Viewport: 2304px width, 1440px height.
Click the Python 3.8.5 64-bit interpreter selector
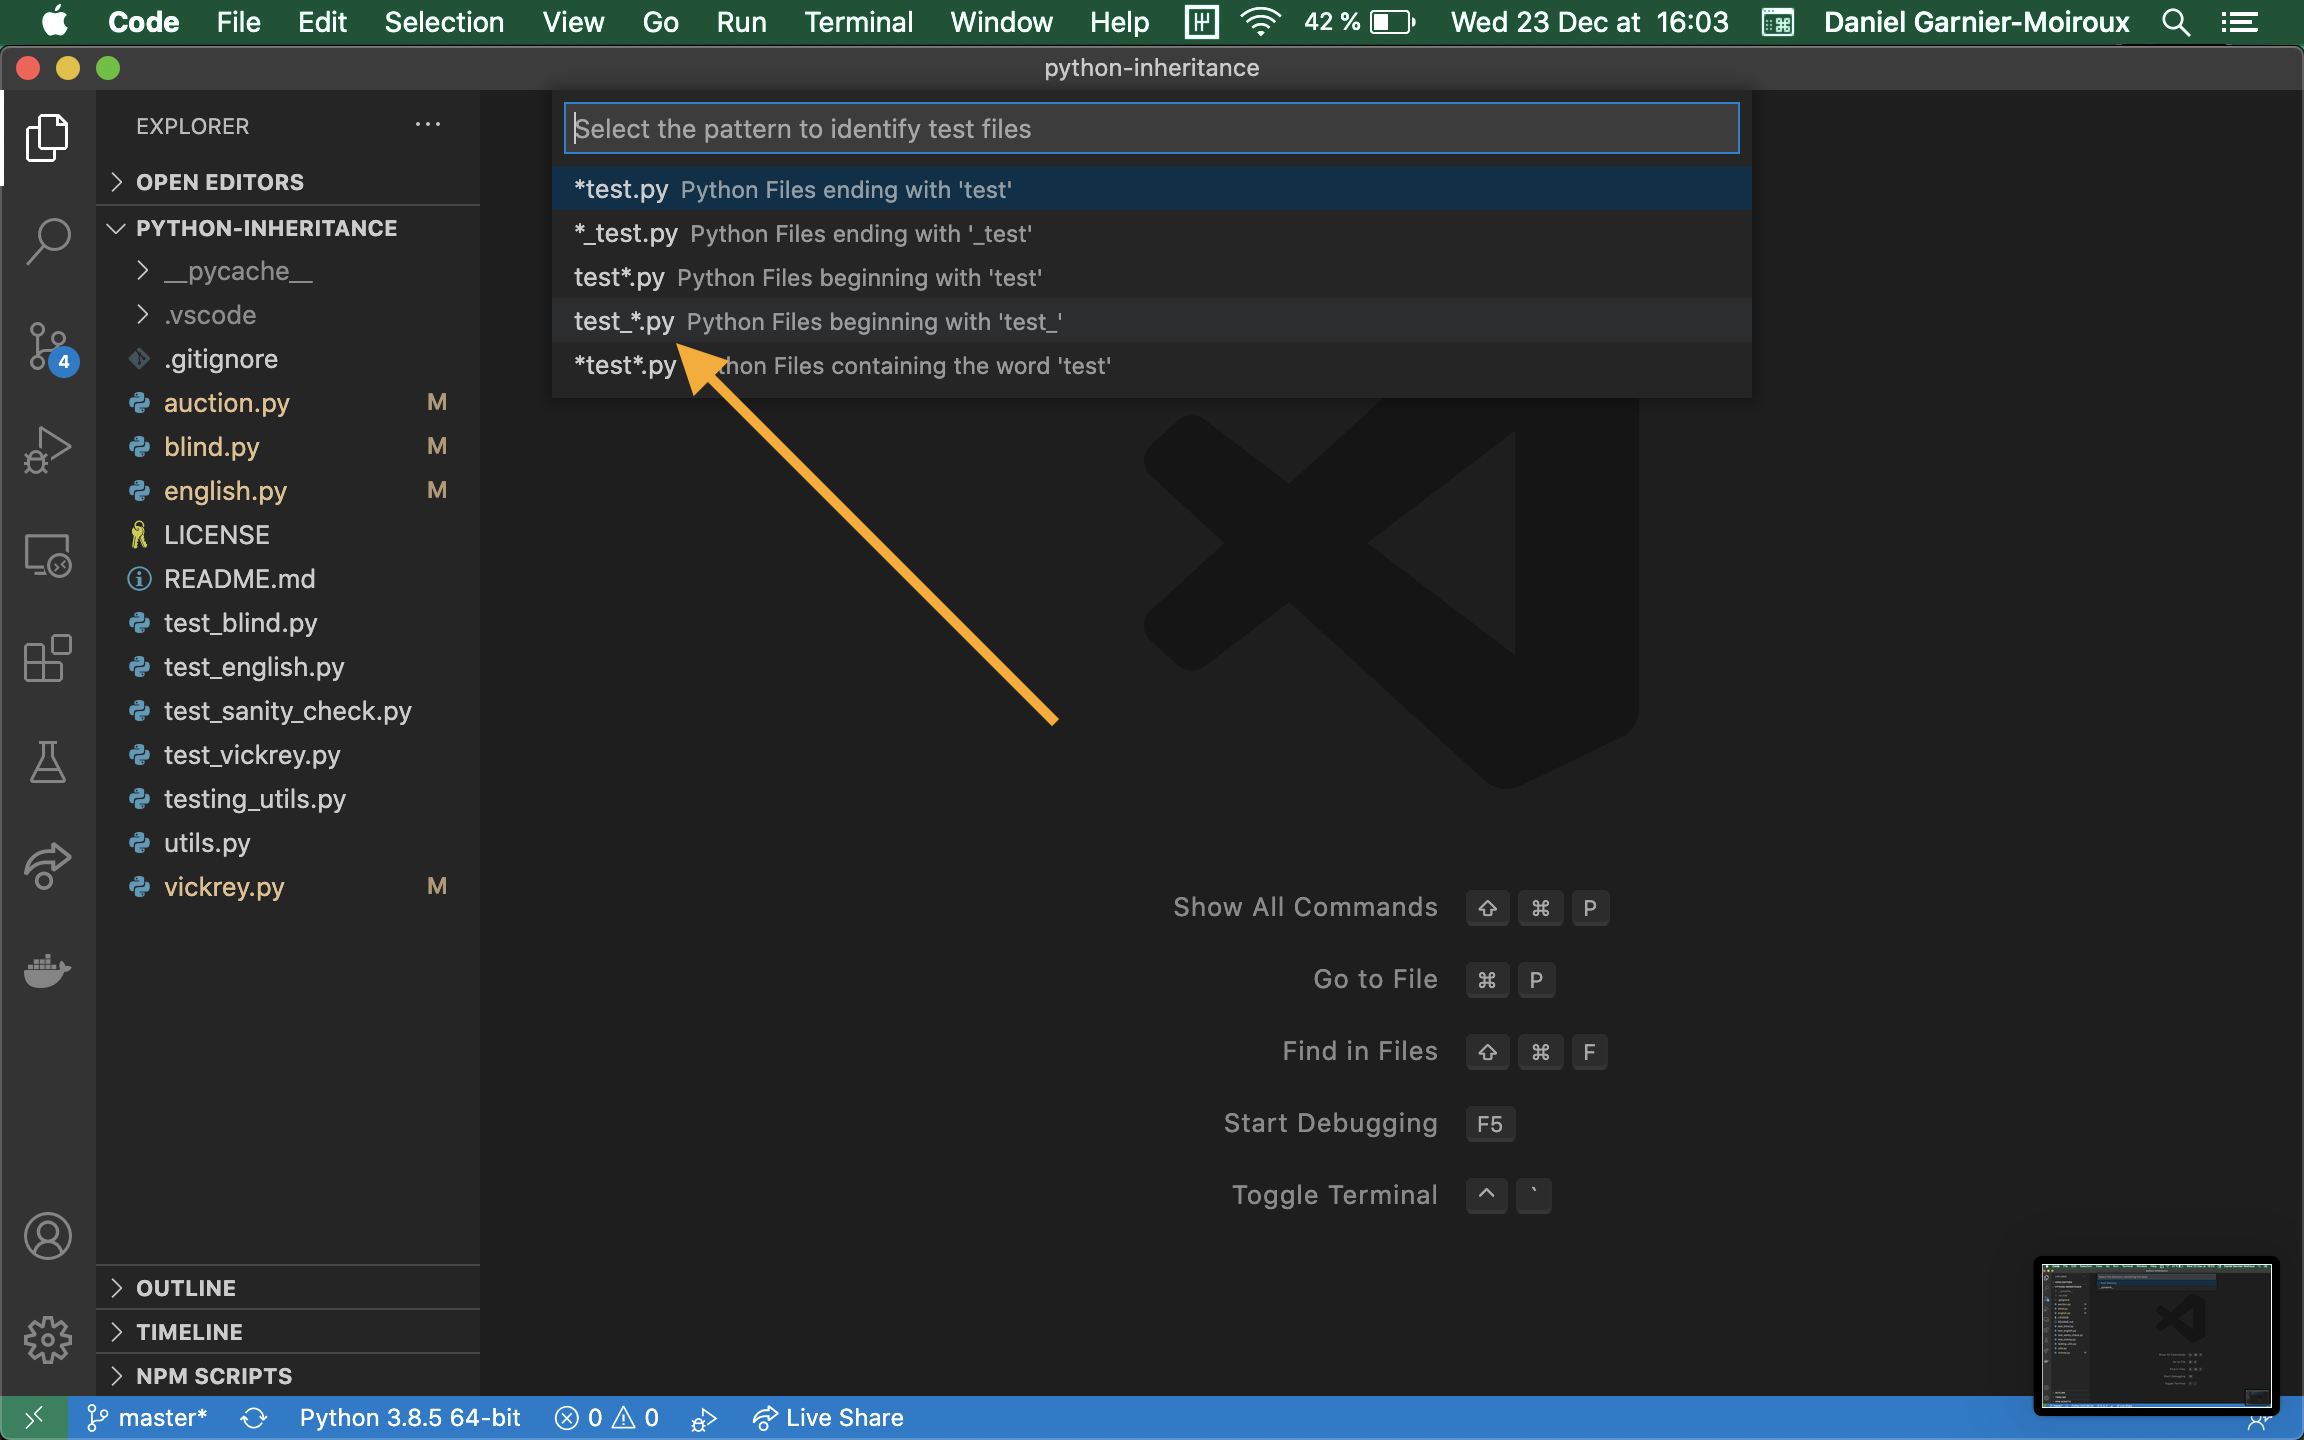coord(410,1418)
